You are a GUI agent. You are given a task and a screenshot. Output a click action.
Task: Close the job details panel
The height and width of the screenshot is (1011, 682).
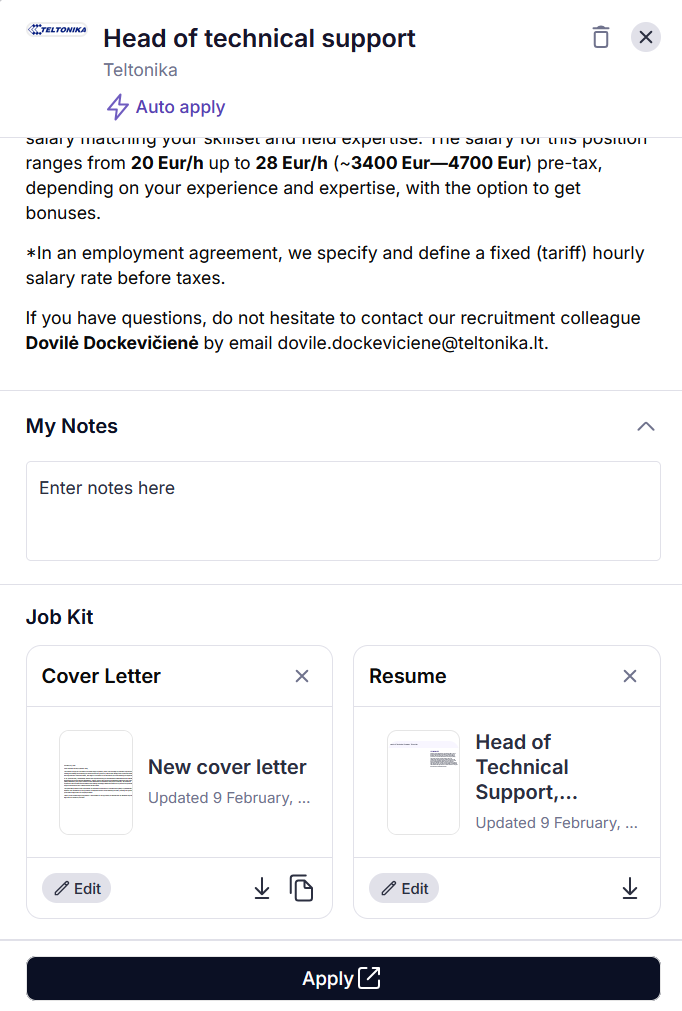tap(646, 37)
